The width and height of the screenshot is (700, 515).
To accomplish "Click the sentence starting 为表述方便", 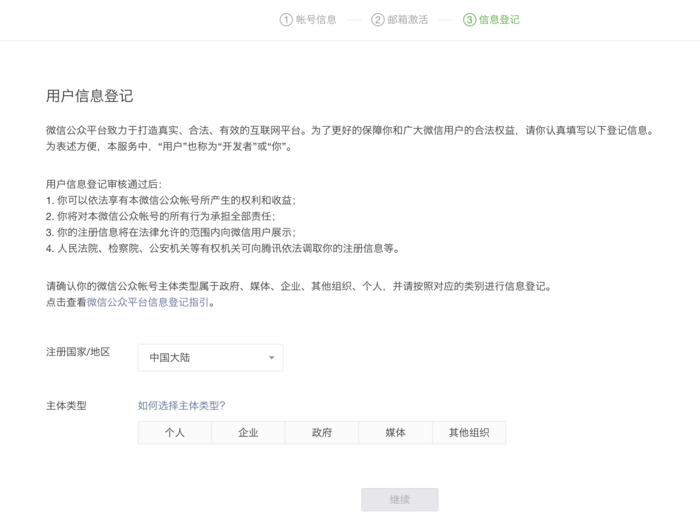I will click(x=169, y=146).
